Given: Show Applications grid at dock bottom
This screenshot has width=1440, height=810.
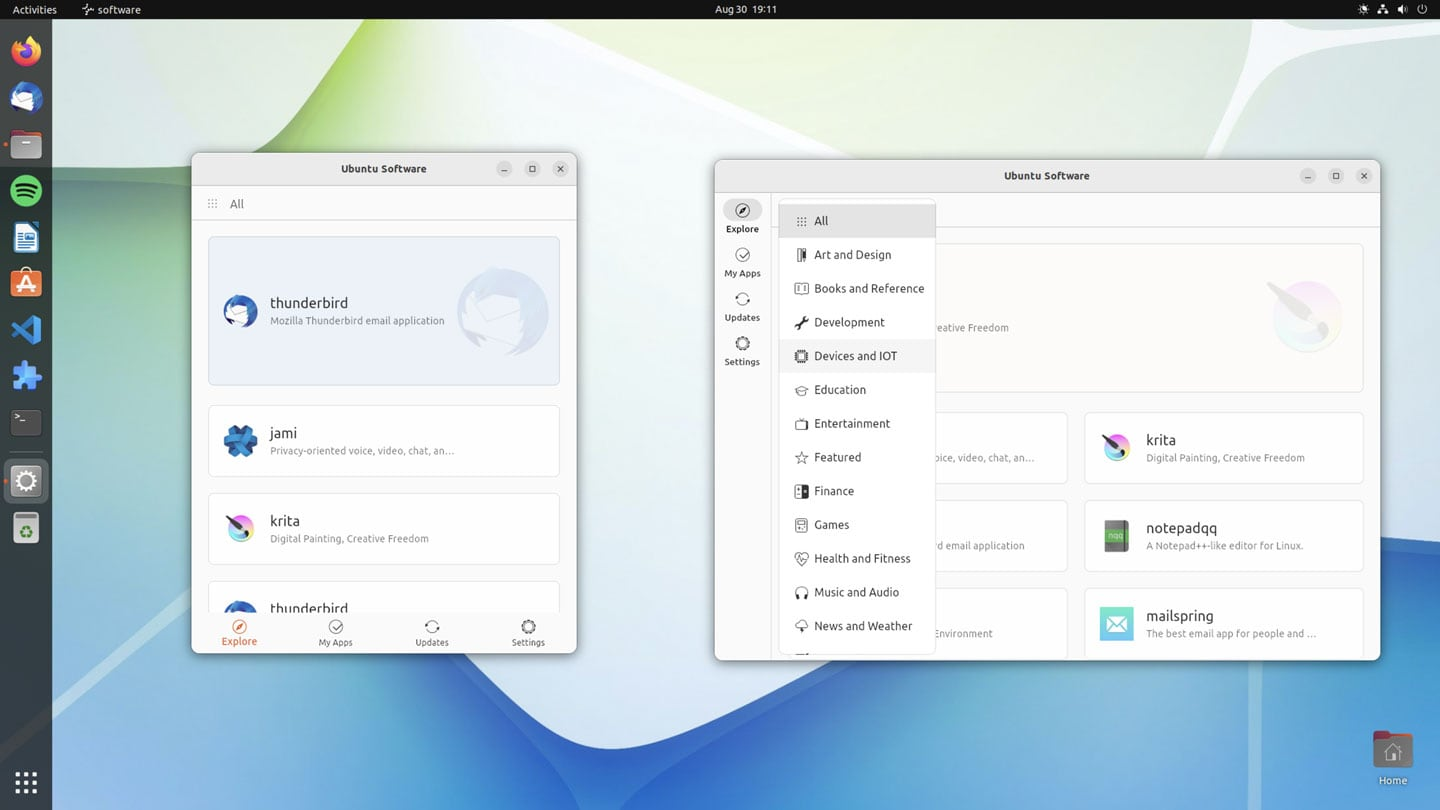Looking at the screenshot, I should point(26,782).
